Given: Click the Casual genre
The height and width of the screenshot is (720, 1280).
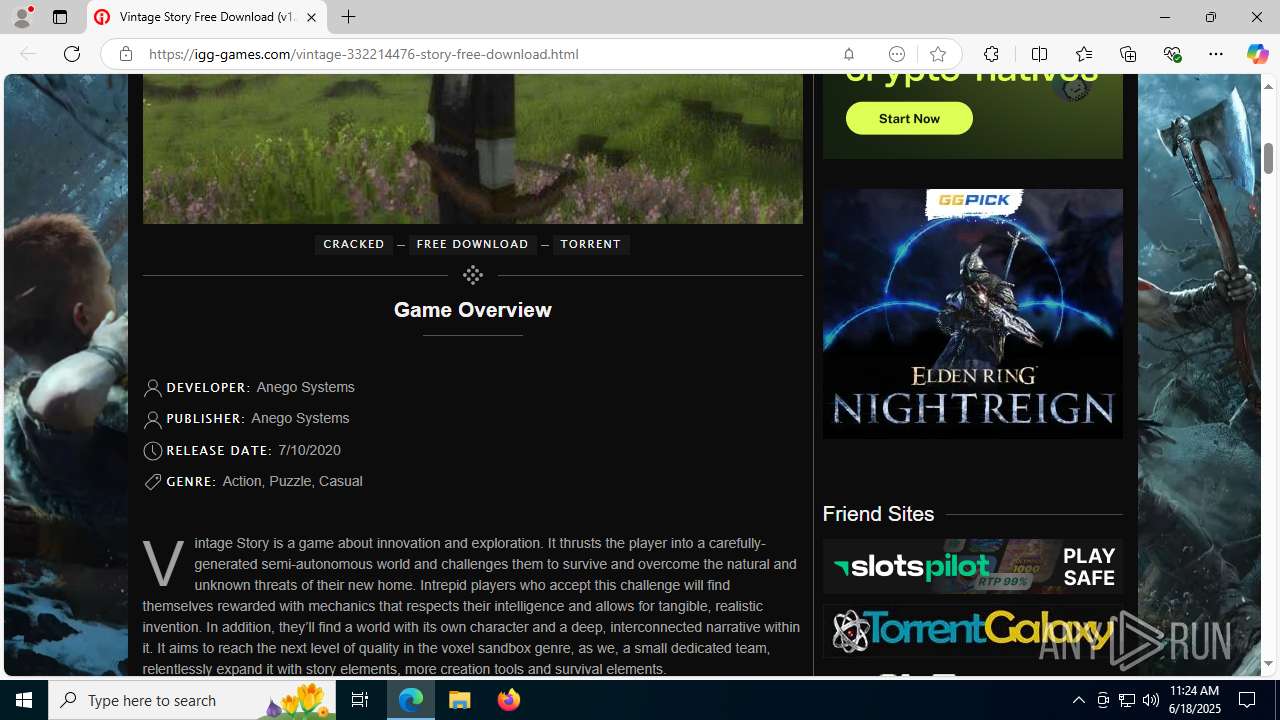Looking at the screenshot, I should [x=340, y=481].
